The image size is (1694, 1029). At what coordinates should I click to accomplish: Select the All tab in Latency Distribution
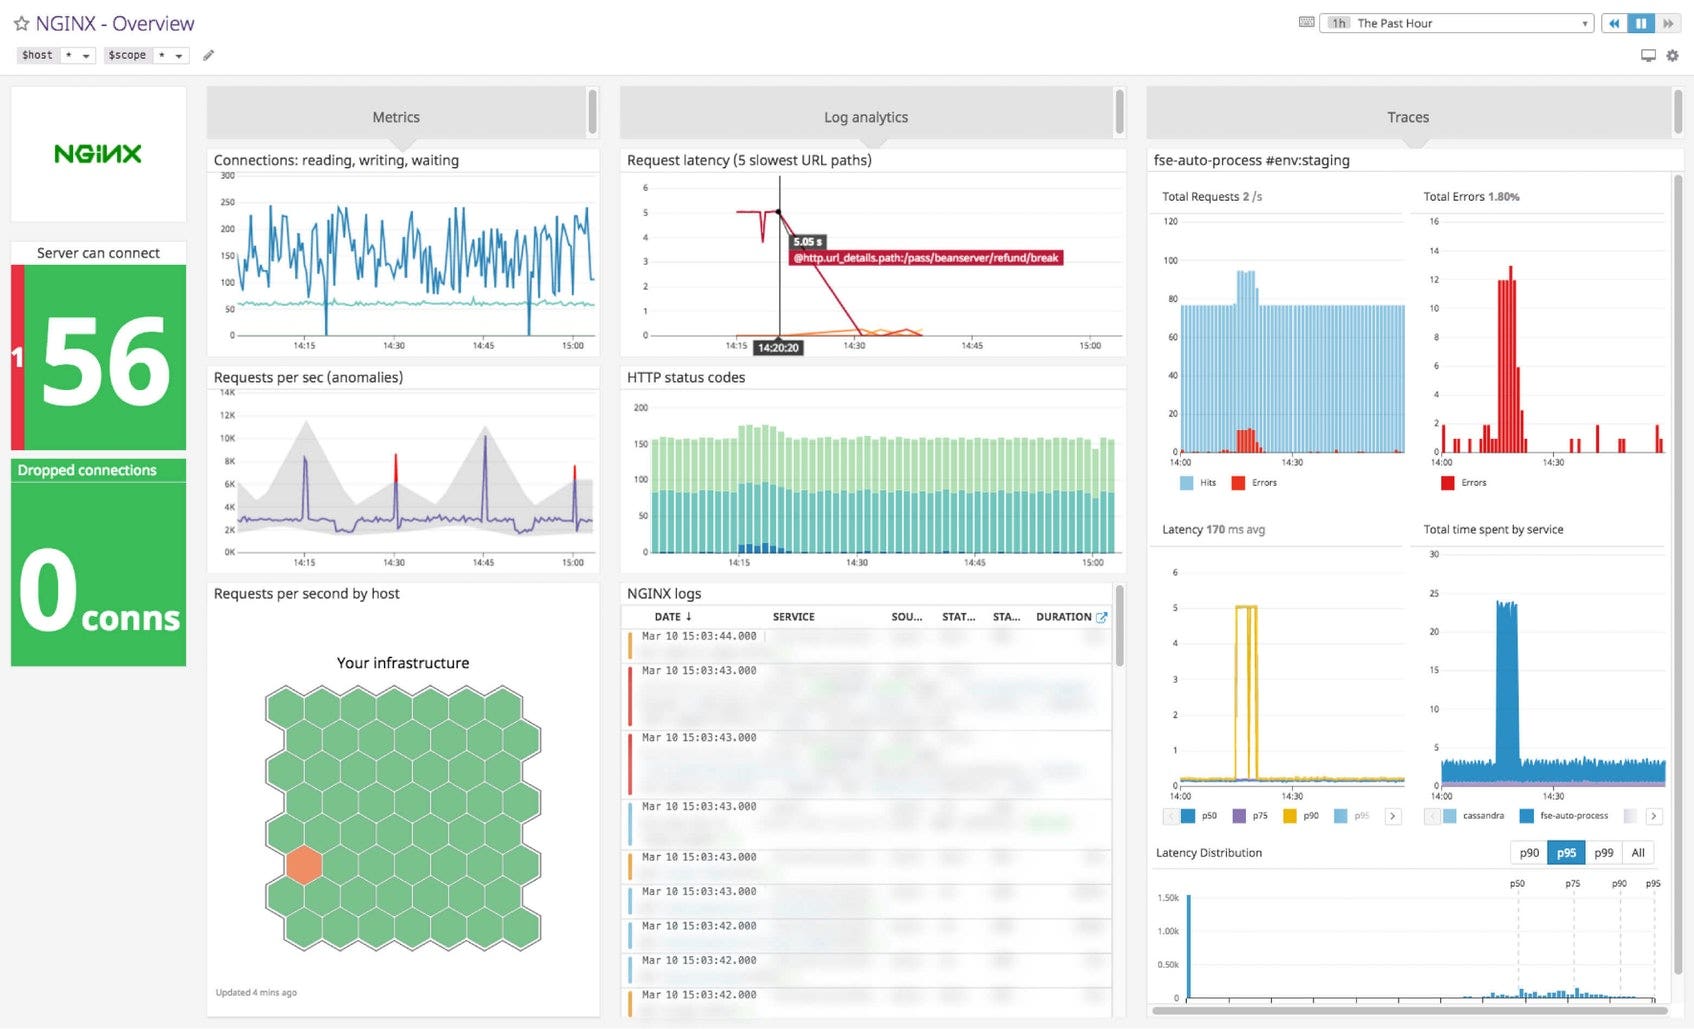tap(1637, 852)
